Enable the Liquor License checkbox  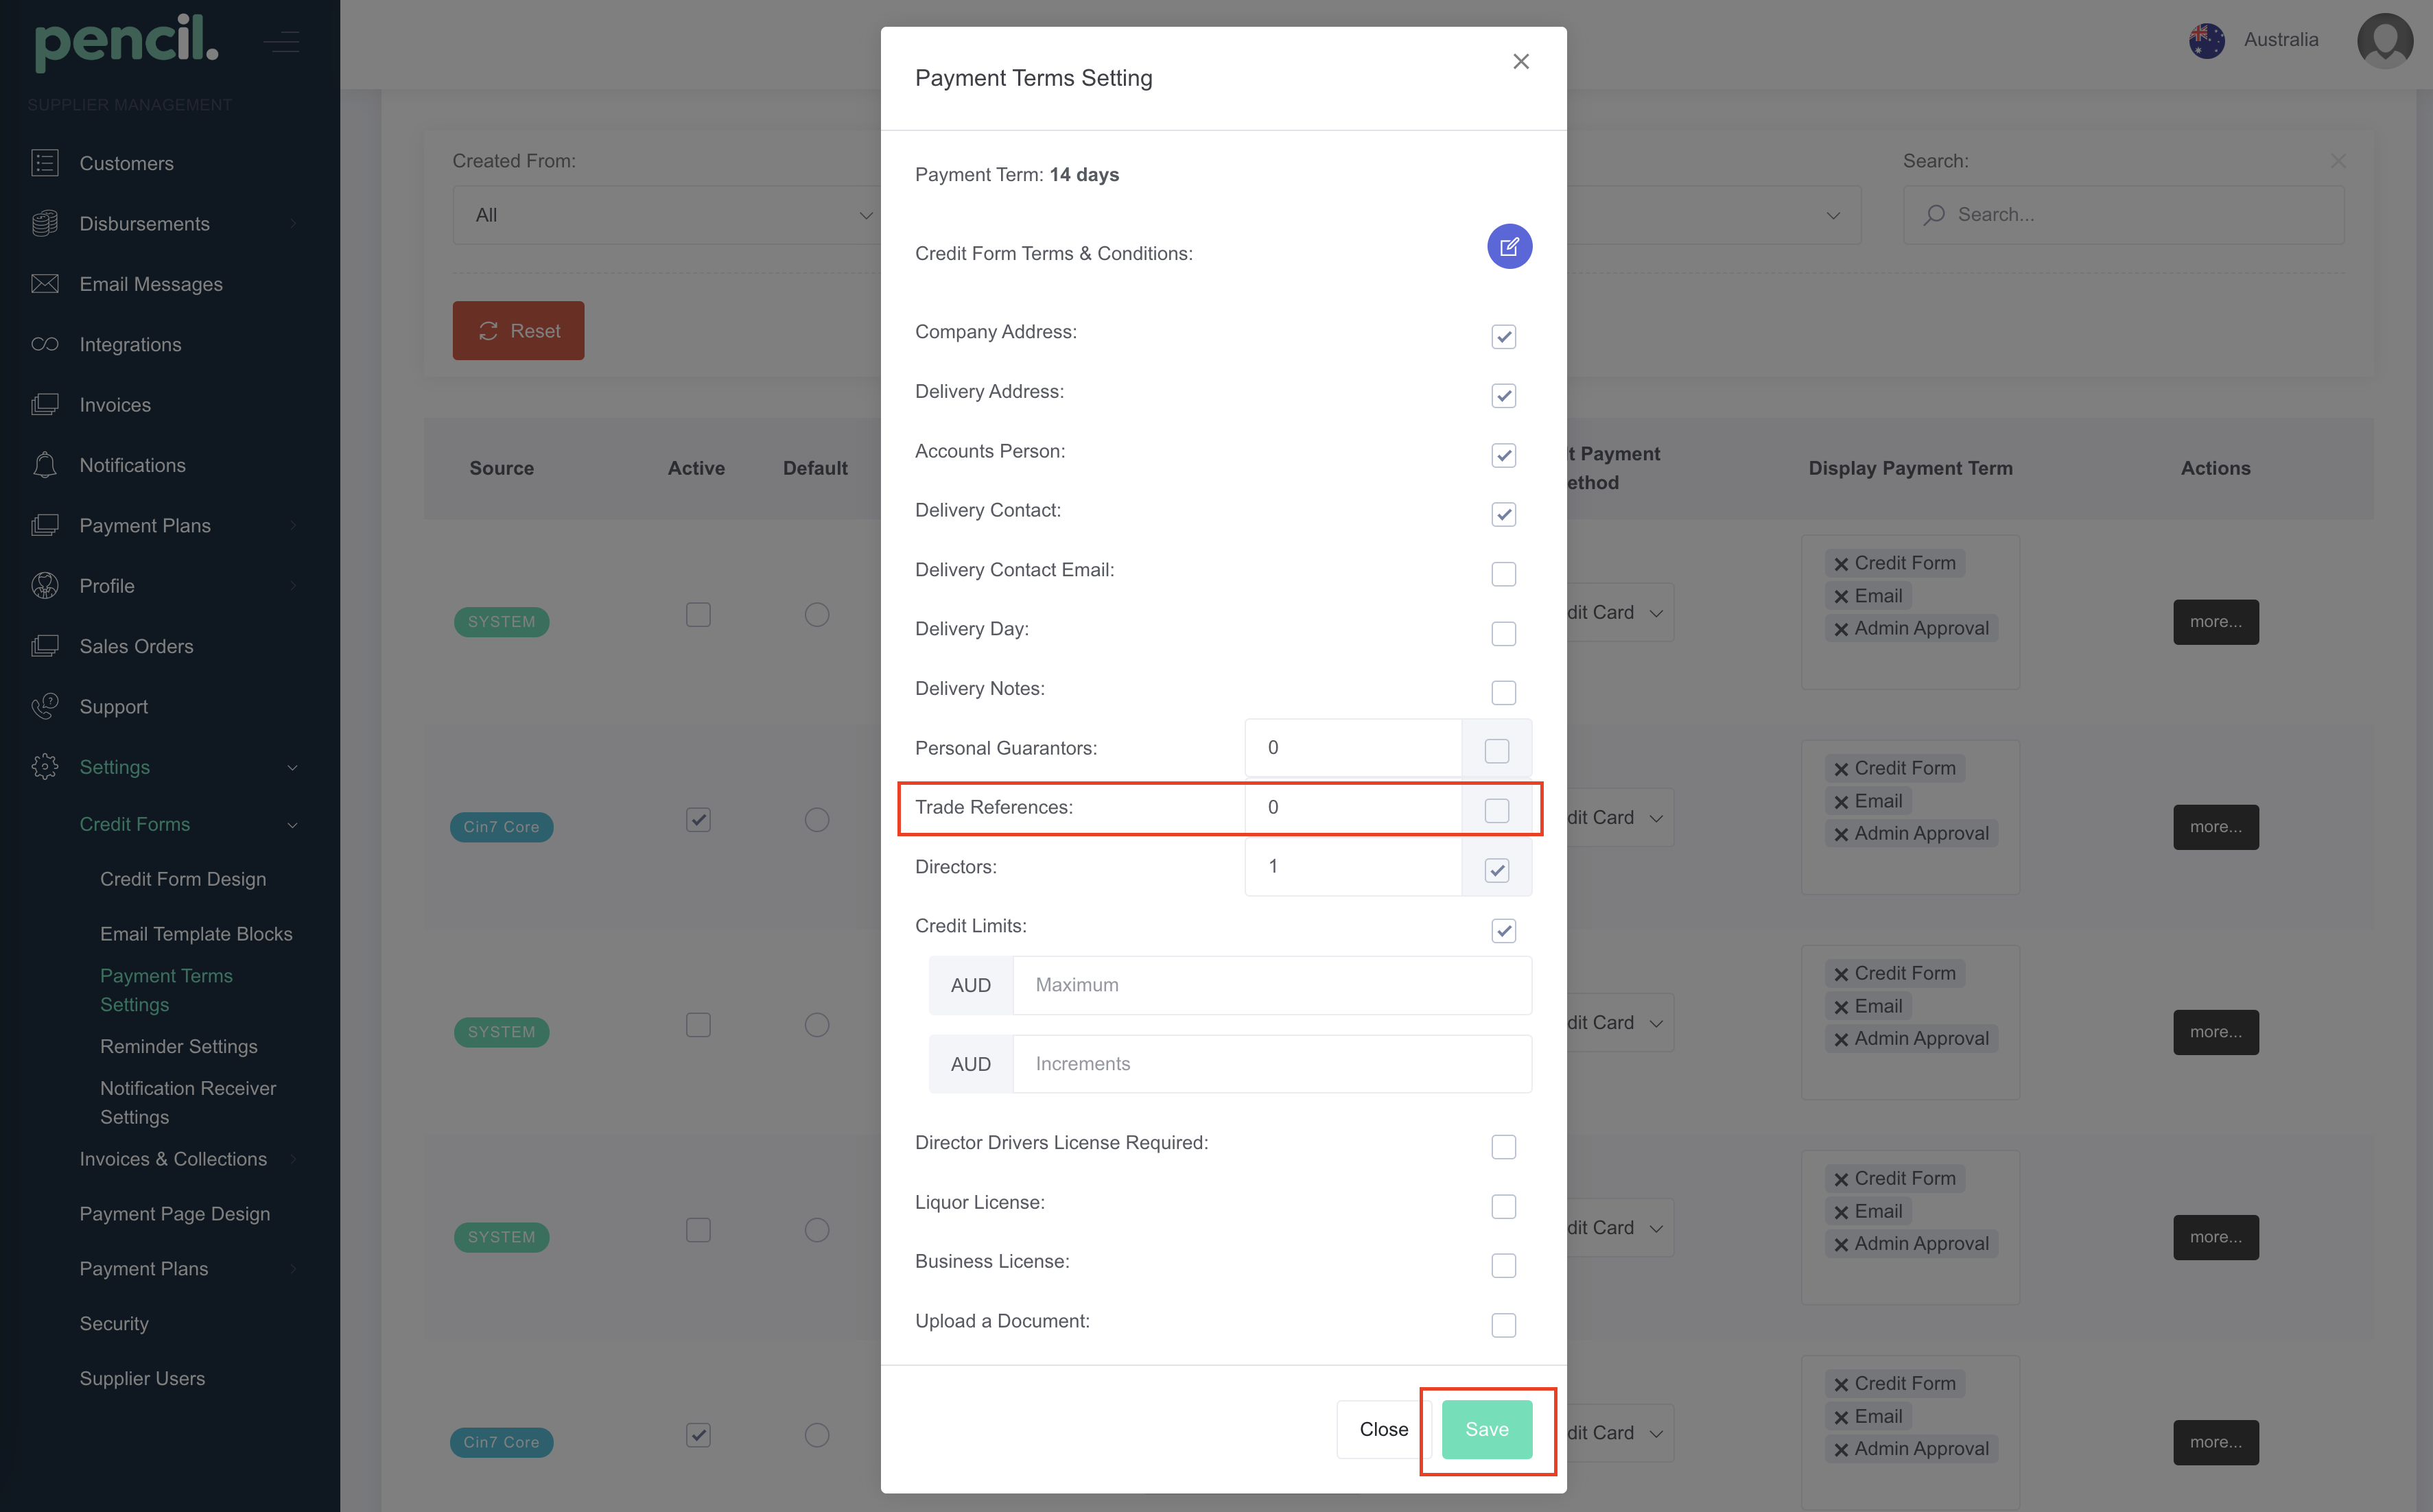(1503, 1207)
